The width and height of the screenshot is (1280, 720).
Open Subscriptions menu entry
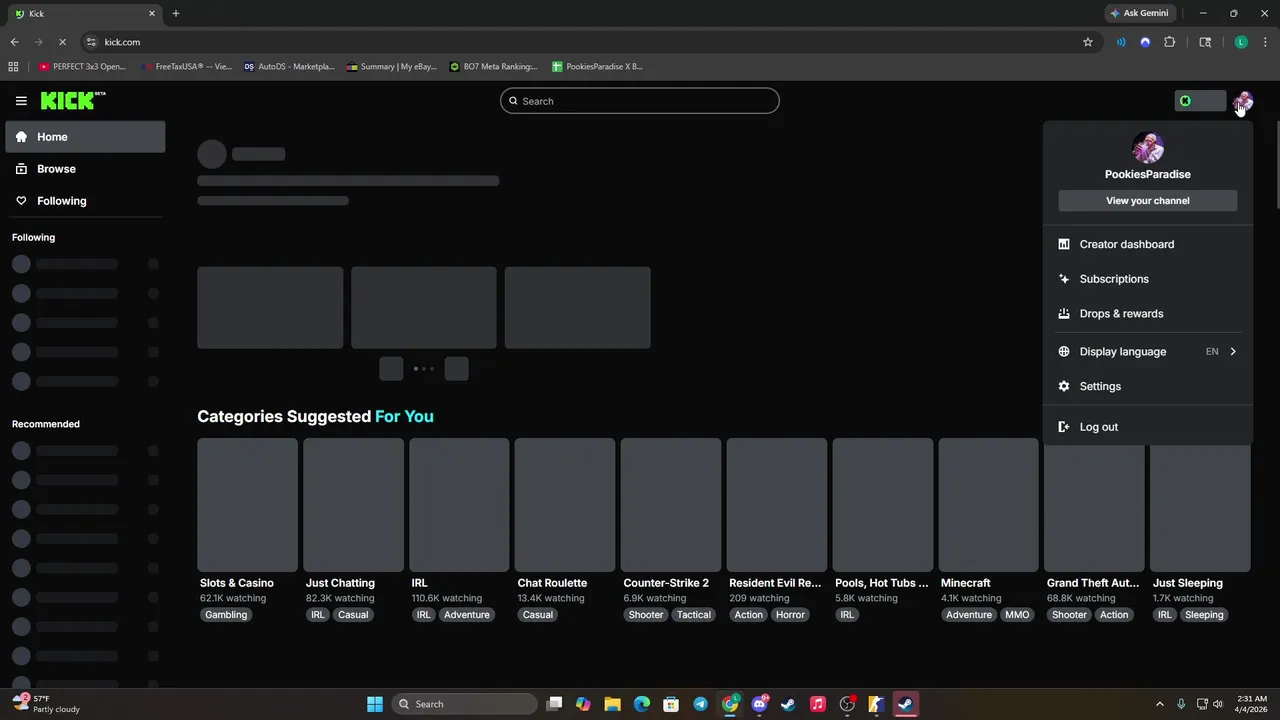[x=1148, y=279]
